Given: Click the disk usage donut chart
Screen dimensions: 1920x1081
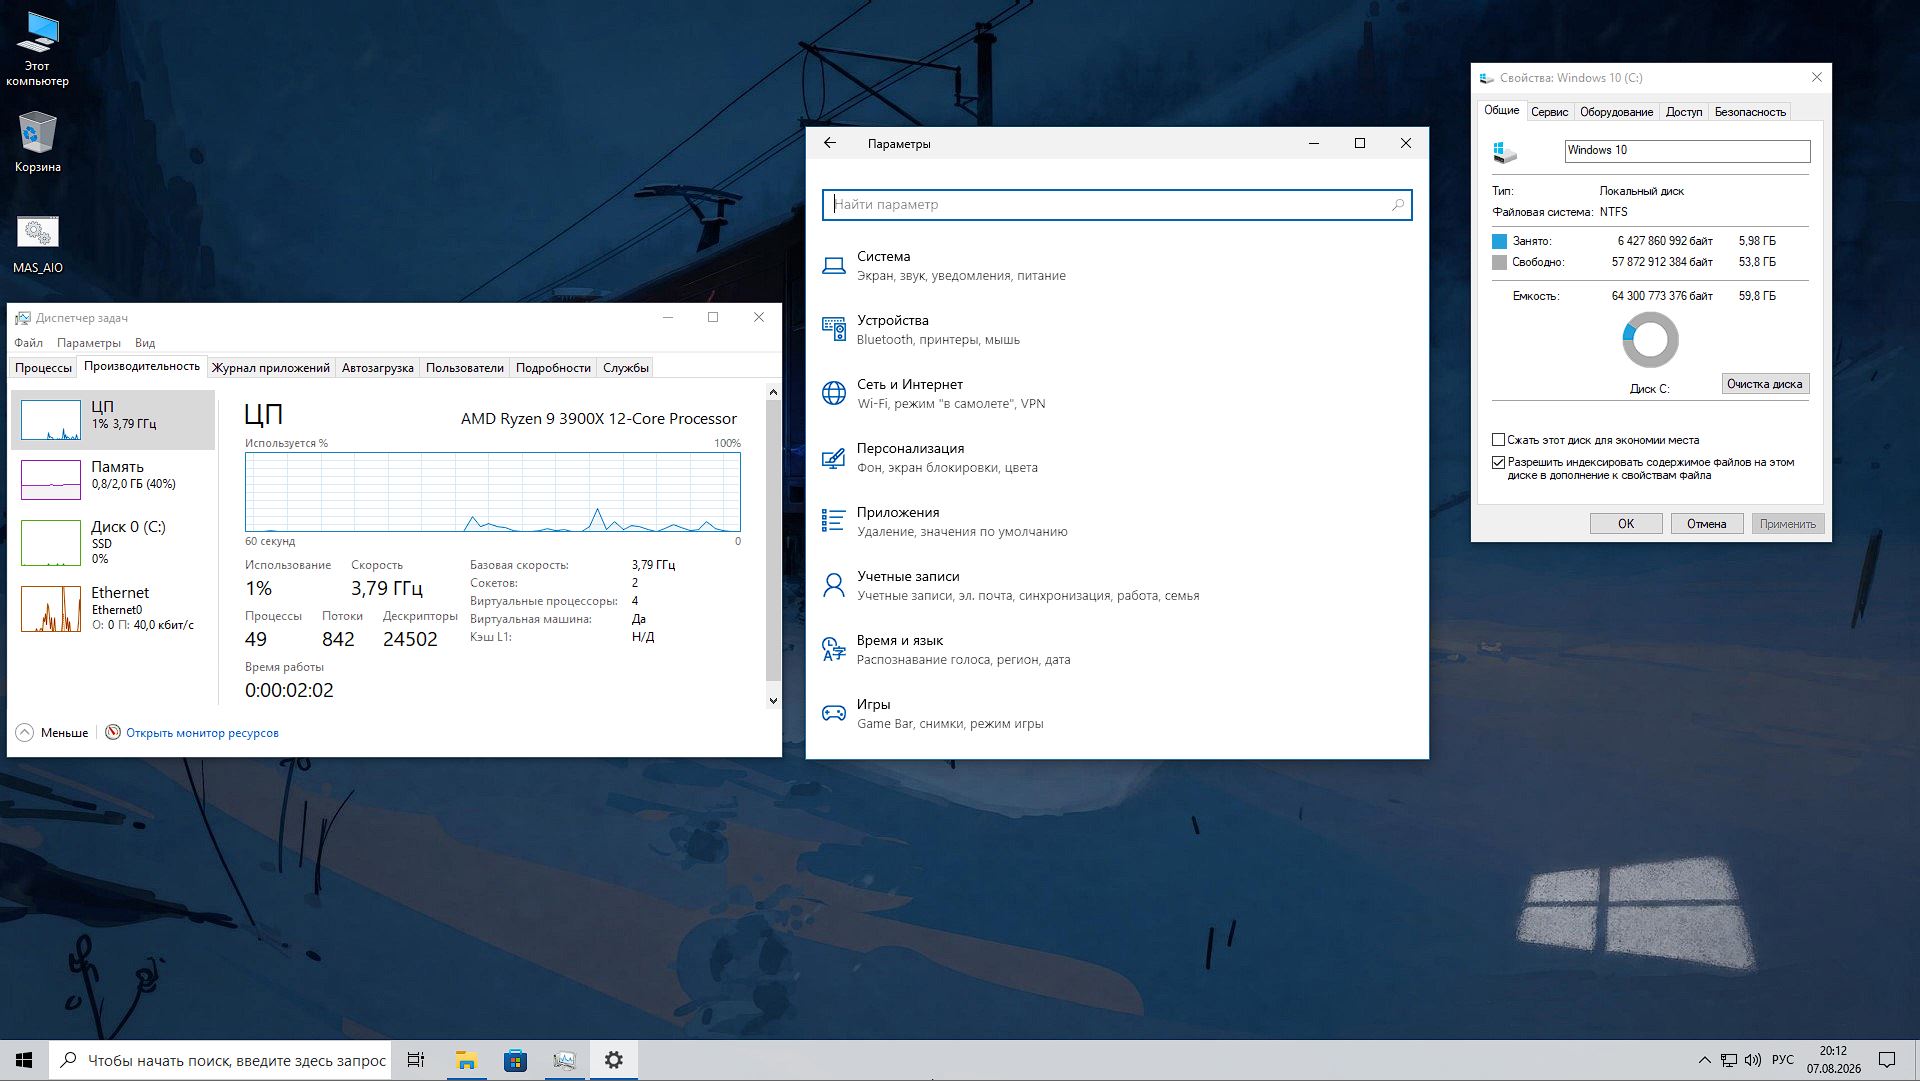Looking at the screenshot, I should 1650,340.
